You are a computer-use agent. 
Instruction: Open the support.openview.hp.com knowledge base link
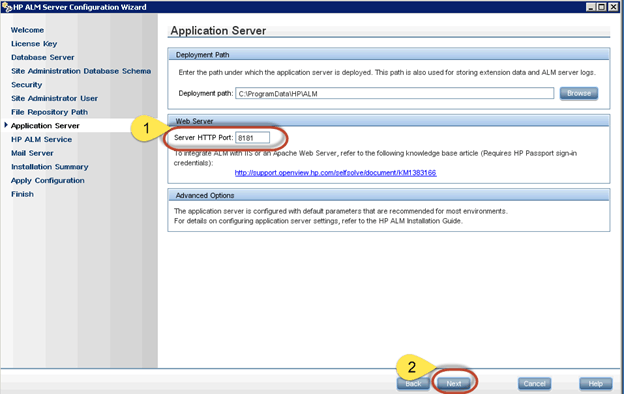pyautogui.click(x=335, y=173)
